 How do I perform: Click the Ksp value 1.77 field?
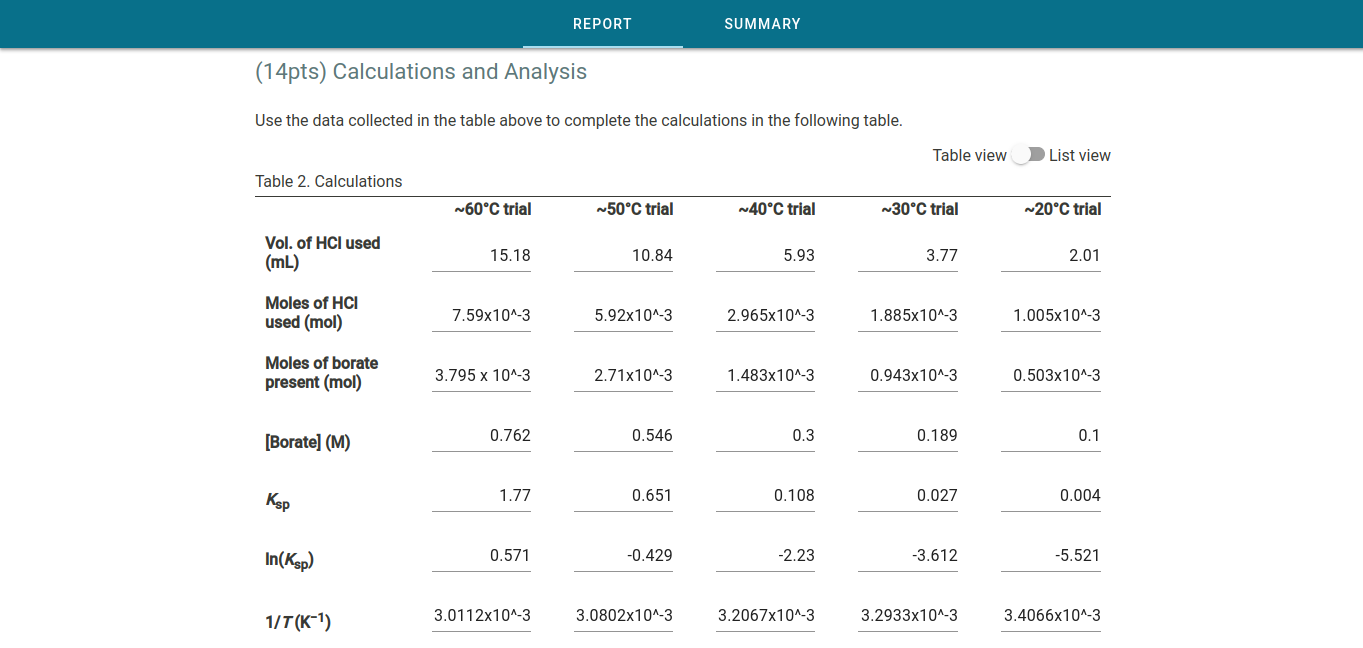(x=481, y=495)
